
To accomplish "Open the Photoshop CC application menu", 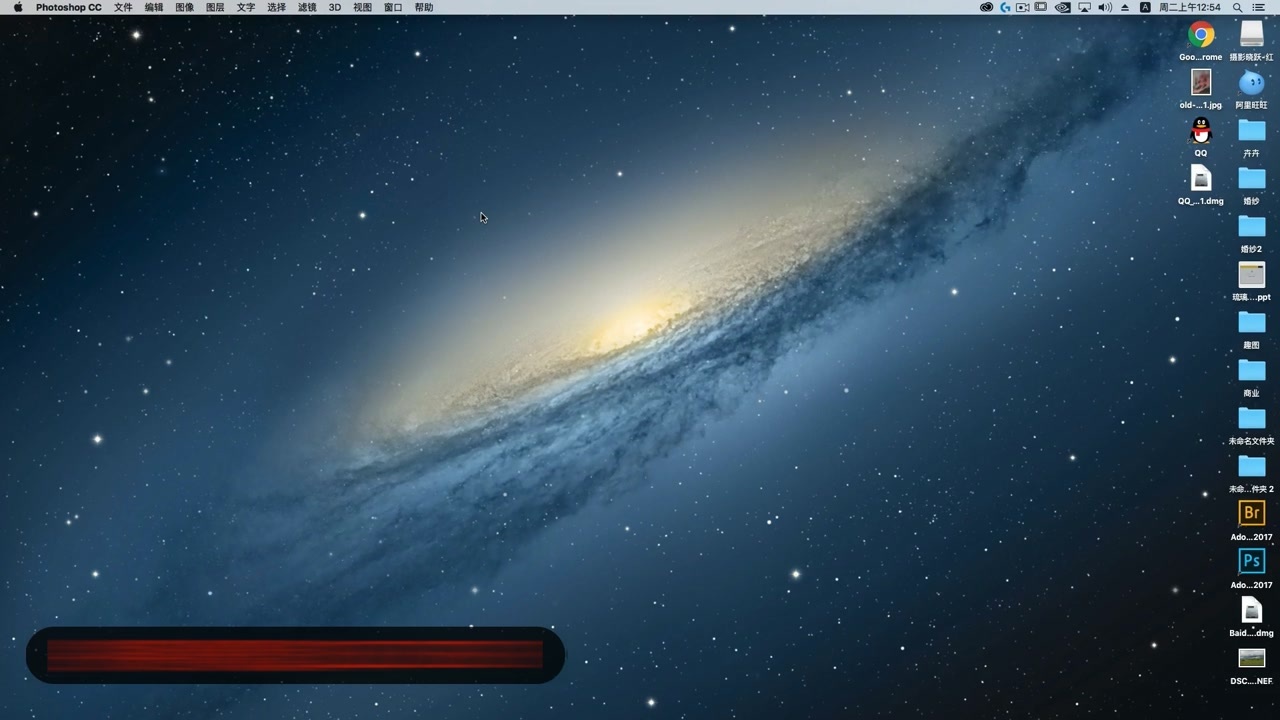I will tap(68, 7).
